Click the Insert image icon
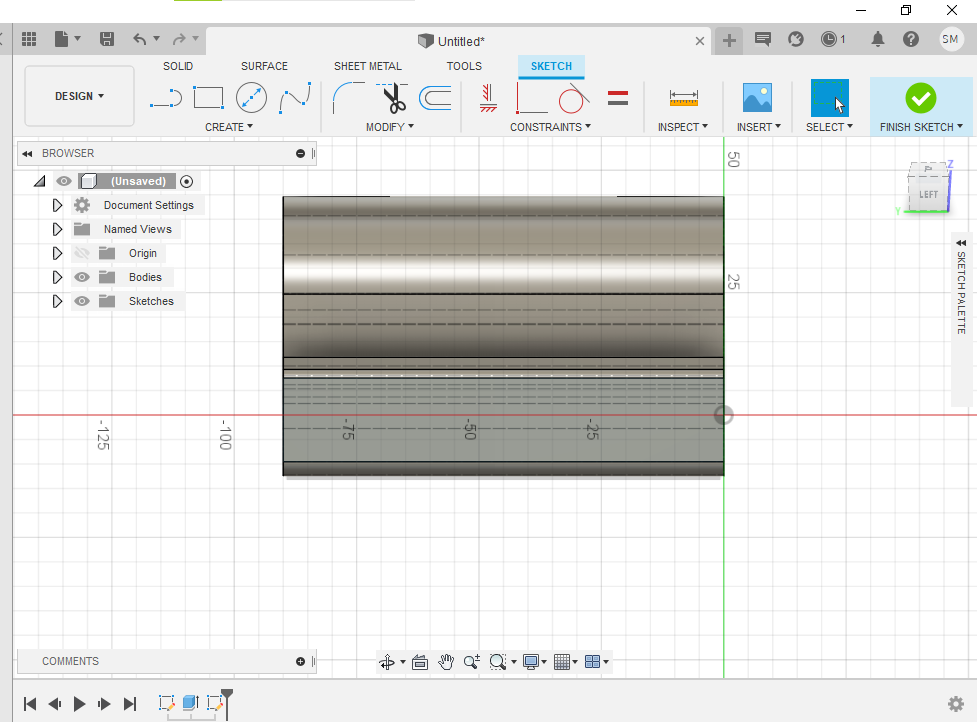 758,98
